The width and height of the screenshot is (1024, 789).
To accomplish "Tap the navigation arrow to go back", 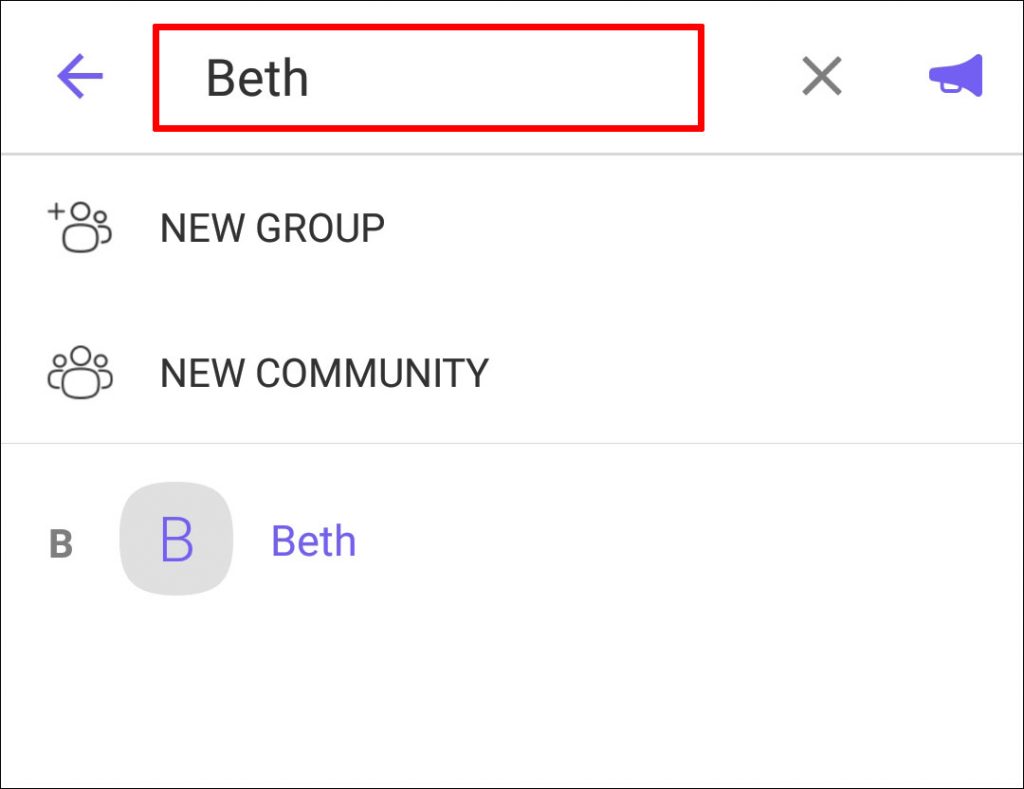I will (79, 74).
